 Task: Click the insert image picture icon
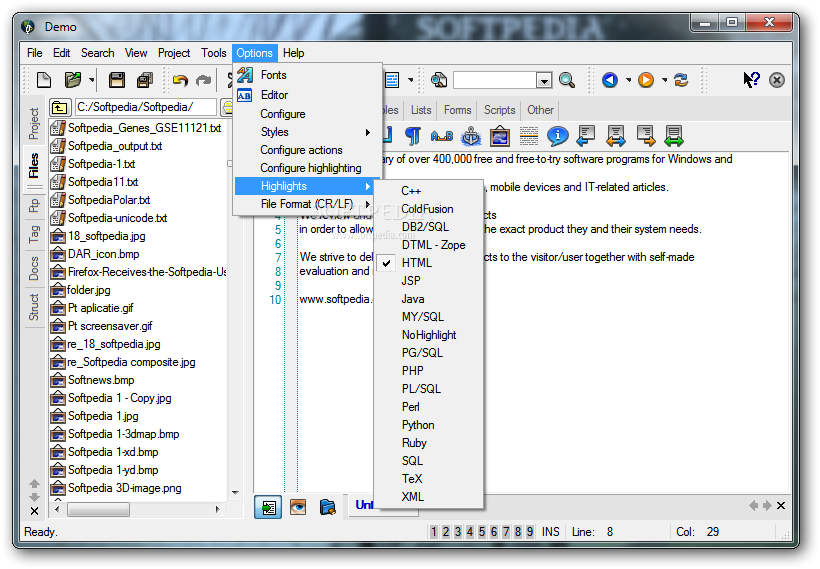point(499,136)
